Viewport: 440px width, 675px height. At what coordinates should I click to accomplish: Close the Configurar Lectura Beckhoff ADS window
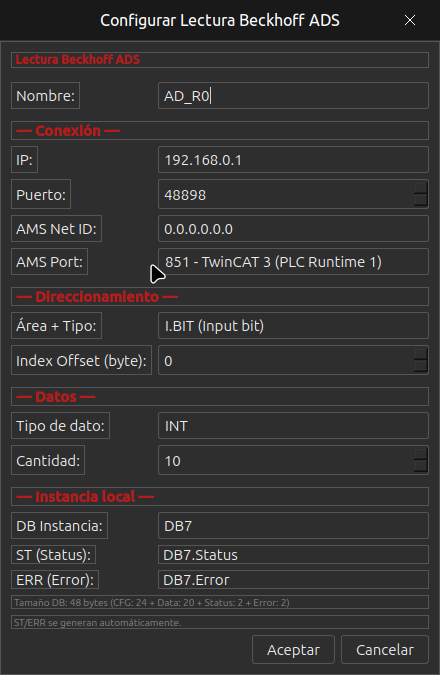point(410,20)
